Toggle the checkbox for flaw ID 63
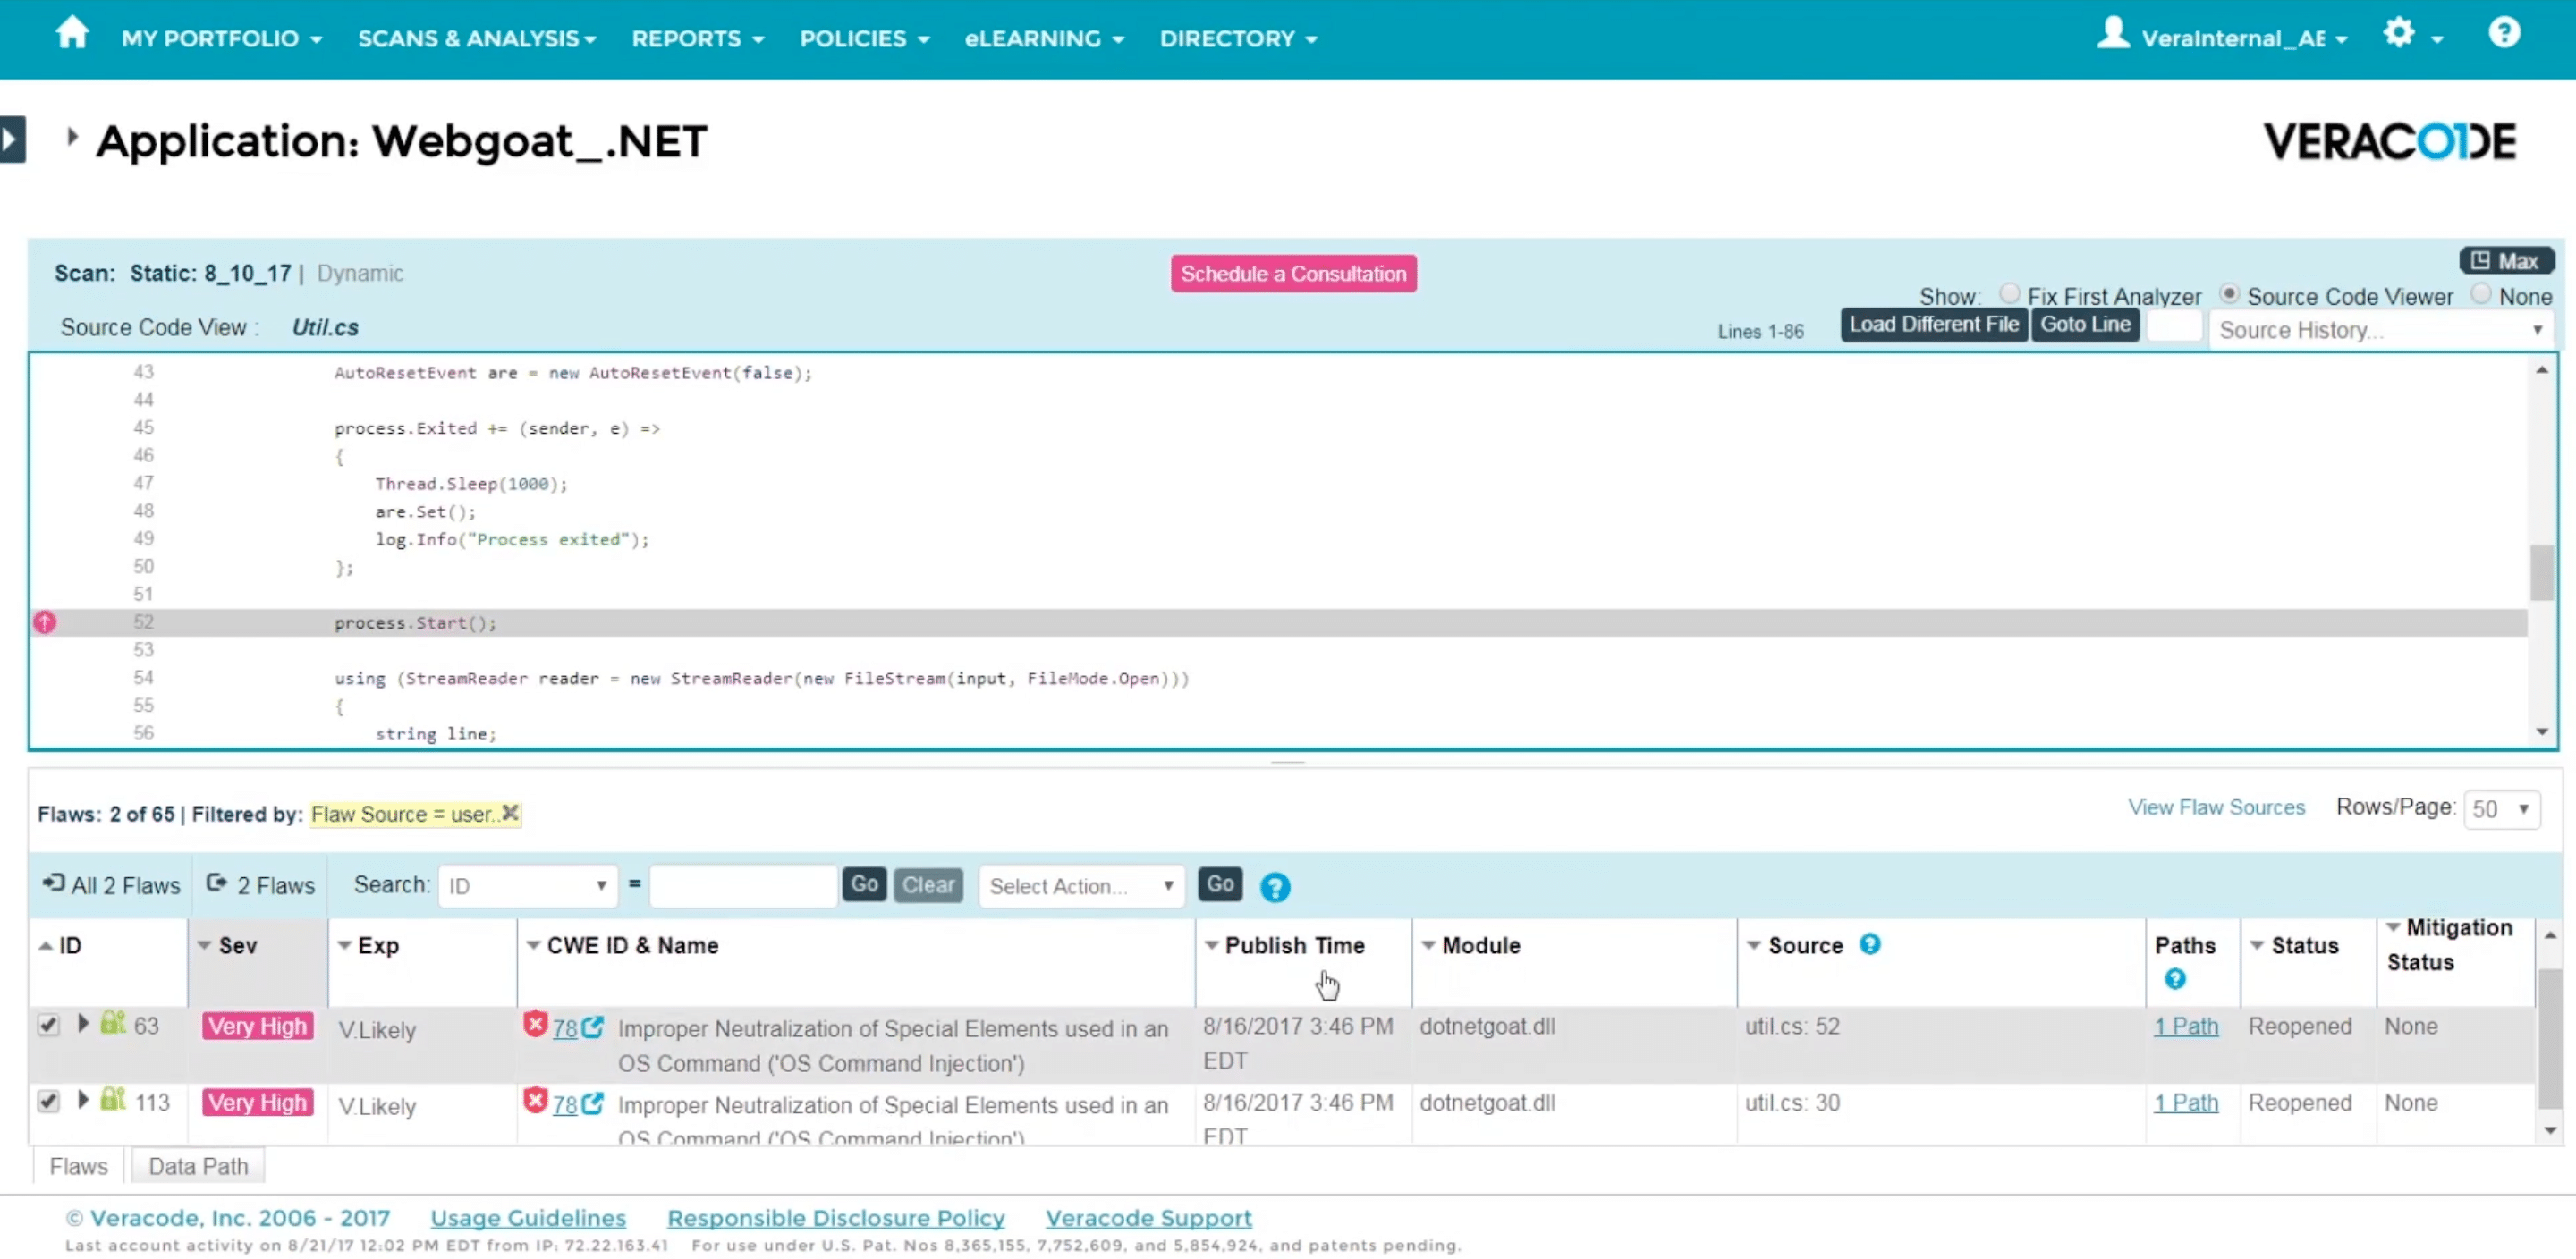Screen dimensions: 2576x1259 47,1024
